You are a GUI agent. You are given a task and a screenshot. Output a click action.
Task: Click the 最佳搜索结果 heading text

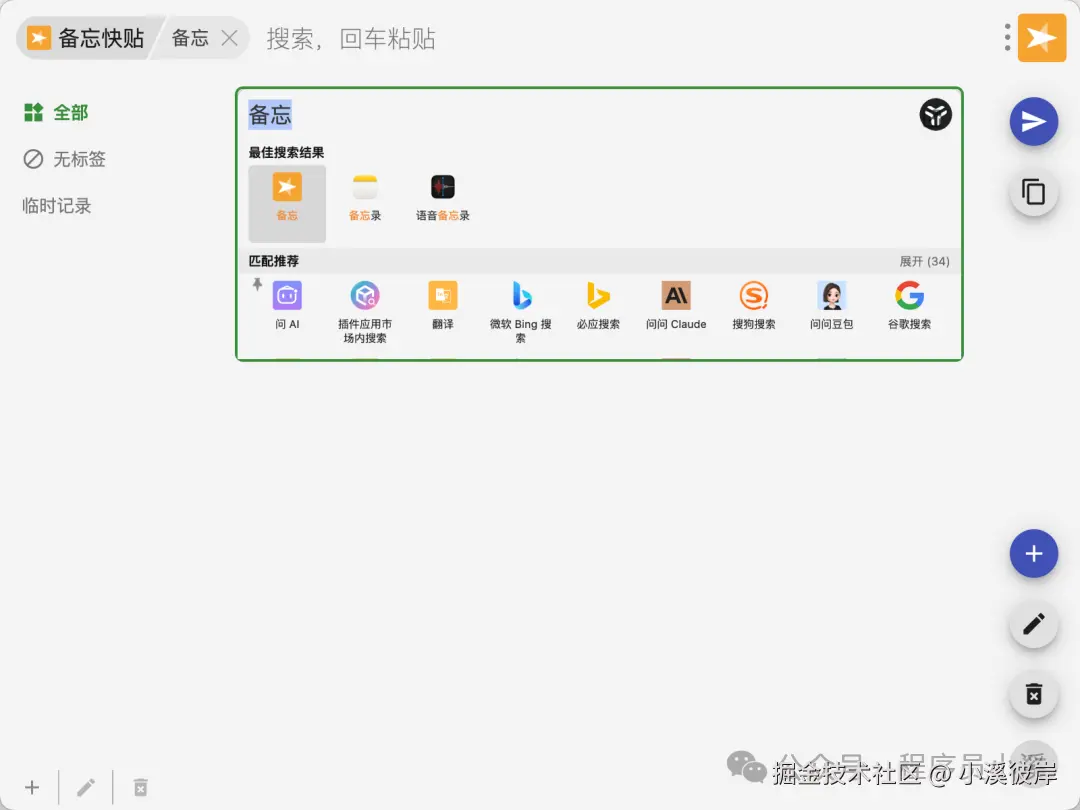287,152
